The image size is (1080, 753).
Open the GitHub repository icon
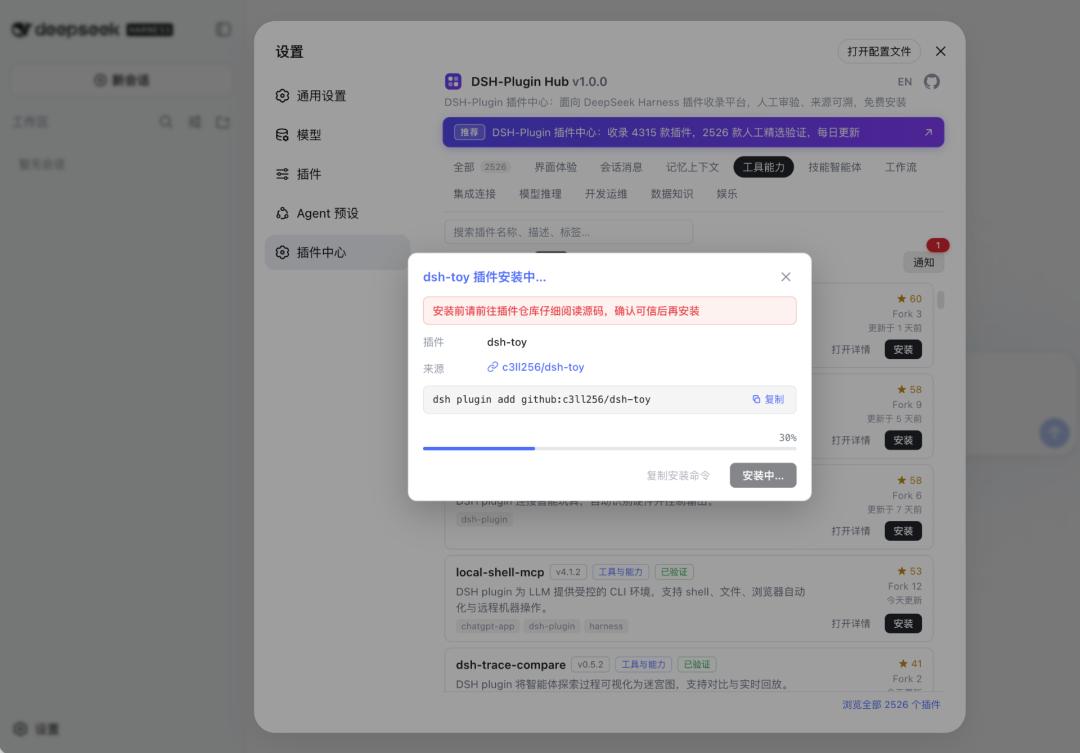pos(931,81)
